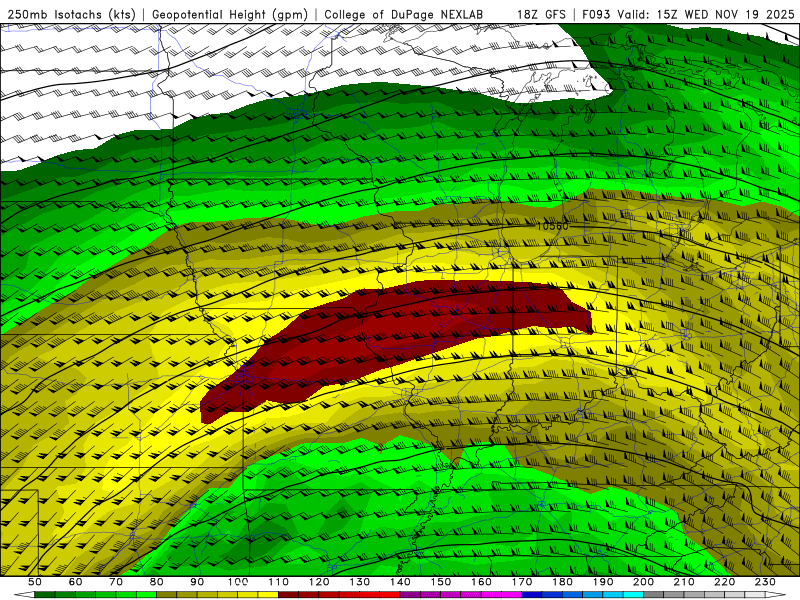Click the "Geopotential Height (gpm)" title text
The width and height of the screenshot is (800, 600).
(x=230, y=15)
